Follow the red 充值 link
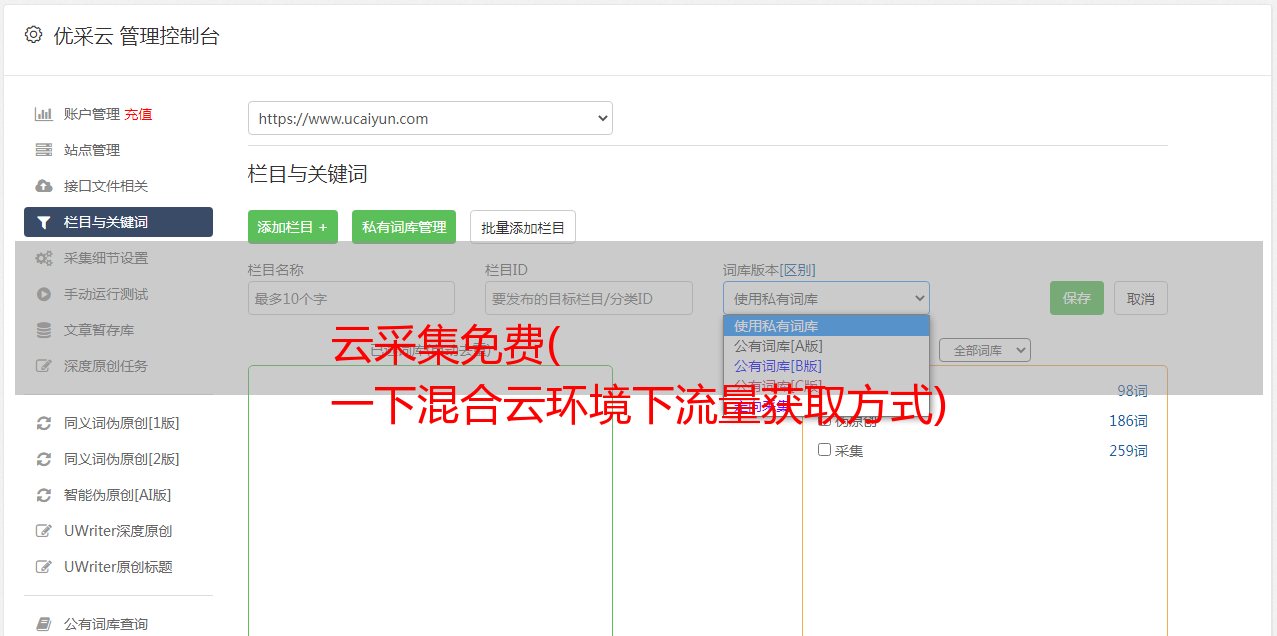The height and width of the screenshot is (636, 1277). pyautogui.click(x=139, y=114)
